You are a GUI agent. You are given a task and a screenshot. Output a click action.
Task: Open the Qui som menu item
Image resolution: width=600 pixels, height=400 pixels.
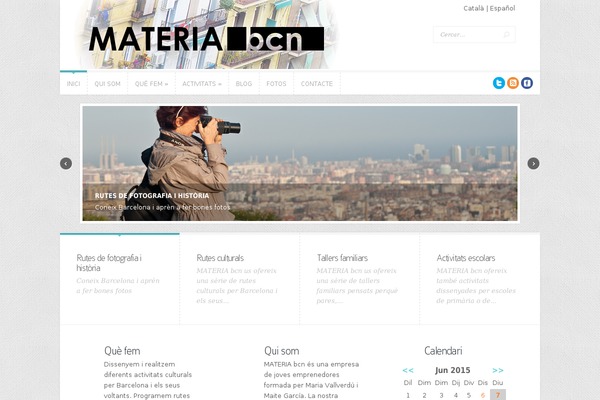[108, 83]
